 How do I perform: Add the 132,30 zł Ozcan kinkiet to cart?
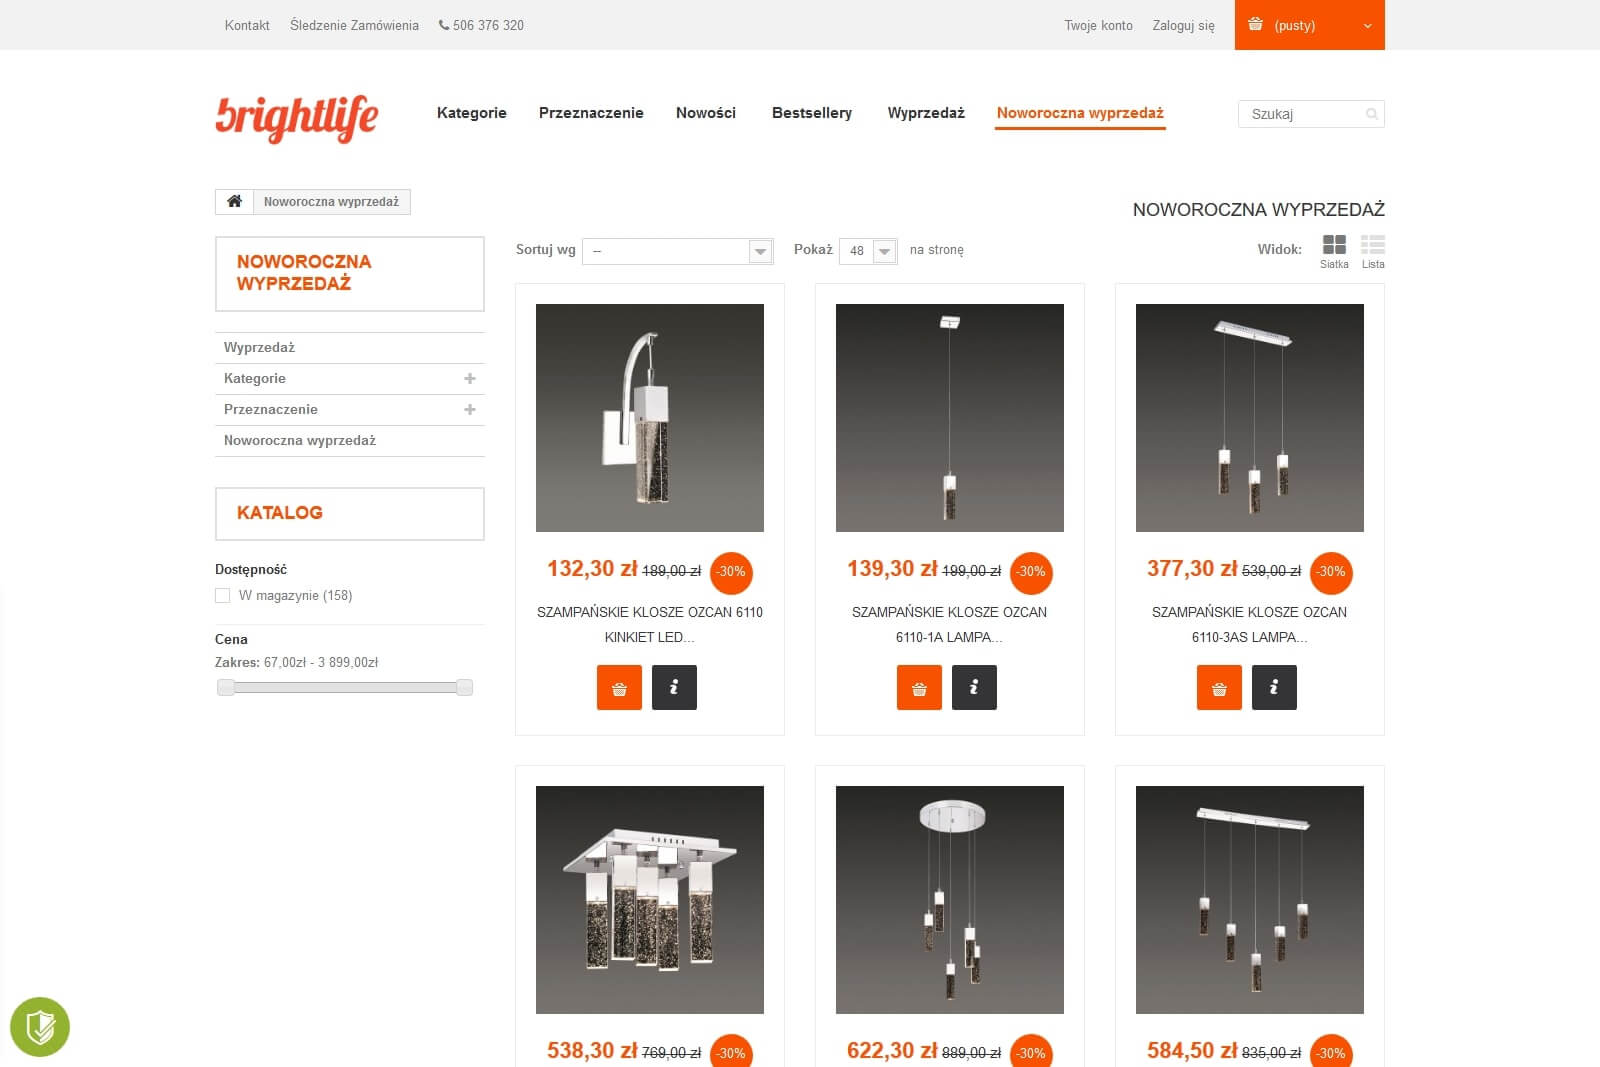pos(619,687)
